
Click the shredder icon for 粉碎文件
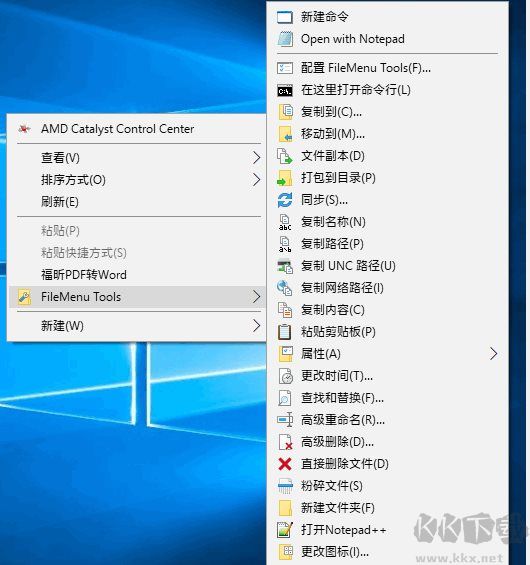tap(285, 486)
